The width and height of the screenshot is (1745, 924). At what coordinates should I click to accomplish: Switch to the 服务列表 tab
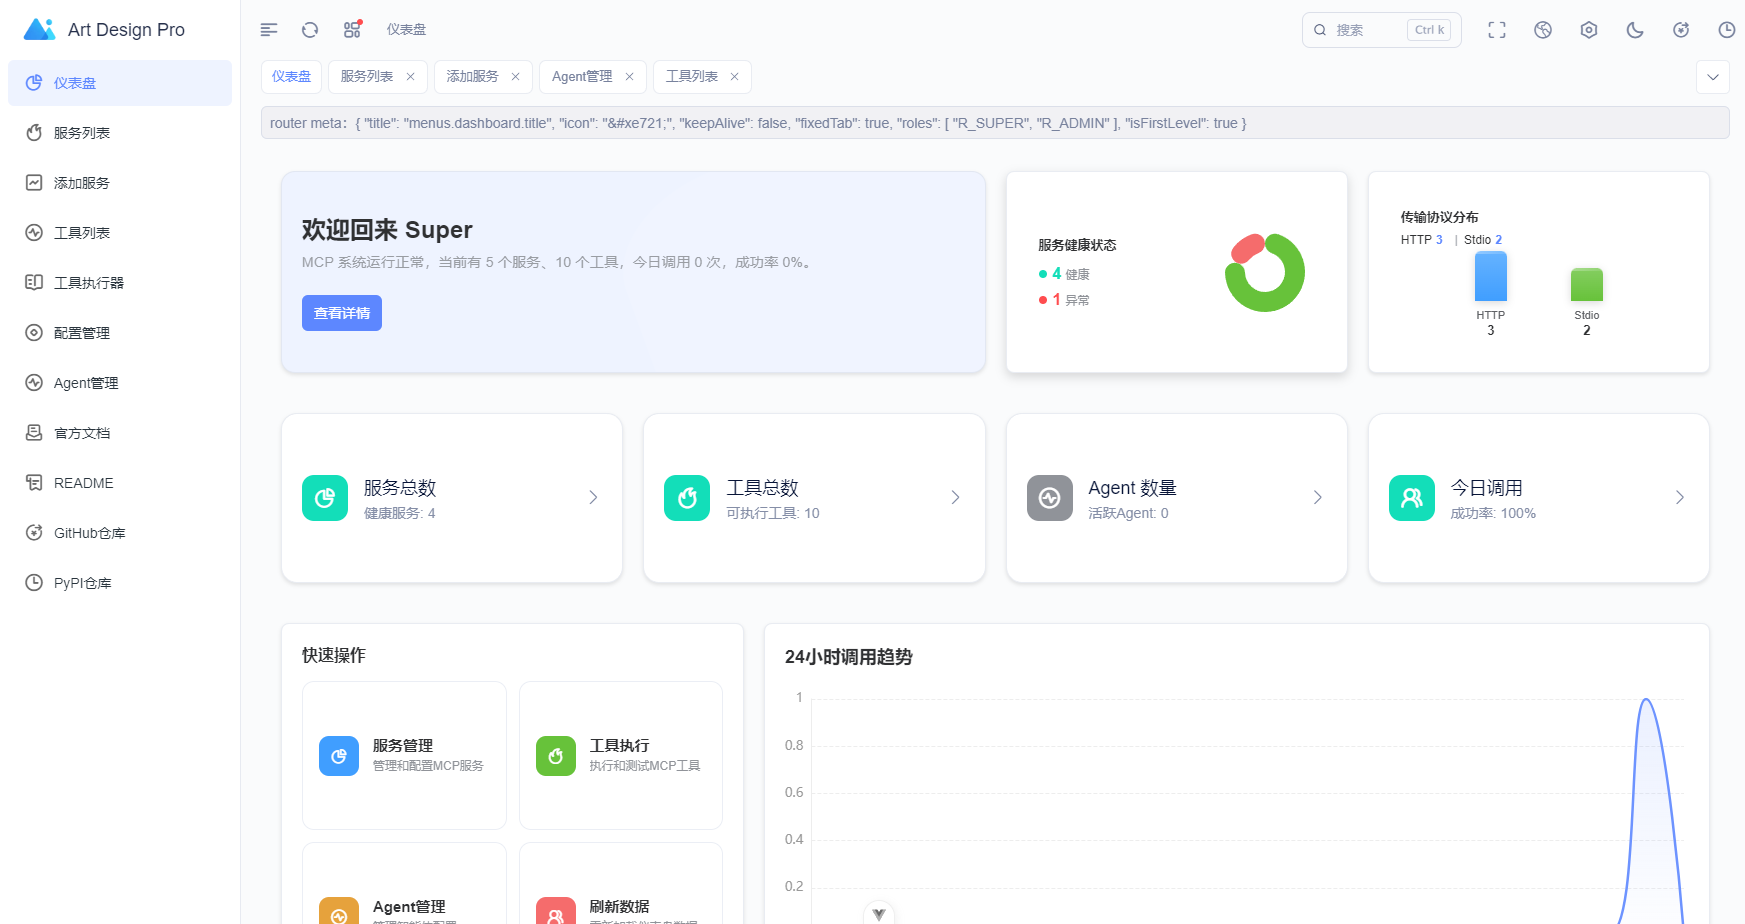tap(367, 77)
